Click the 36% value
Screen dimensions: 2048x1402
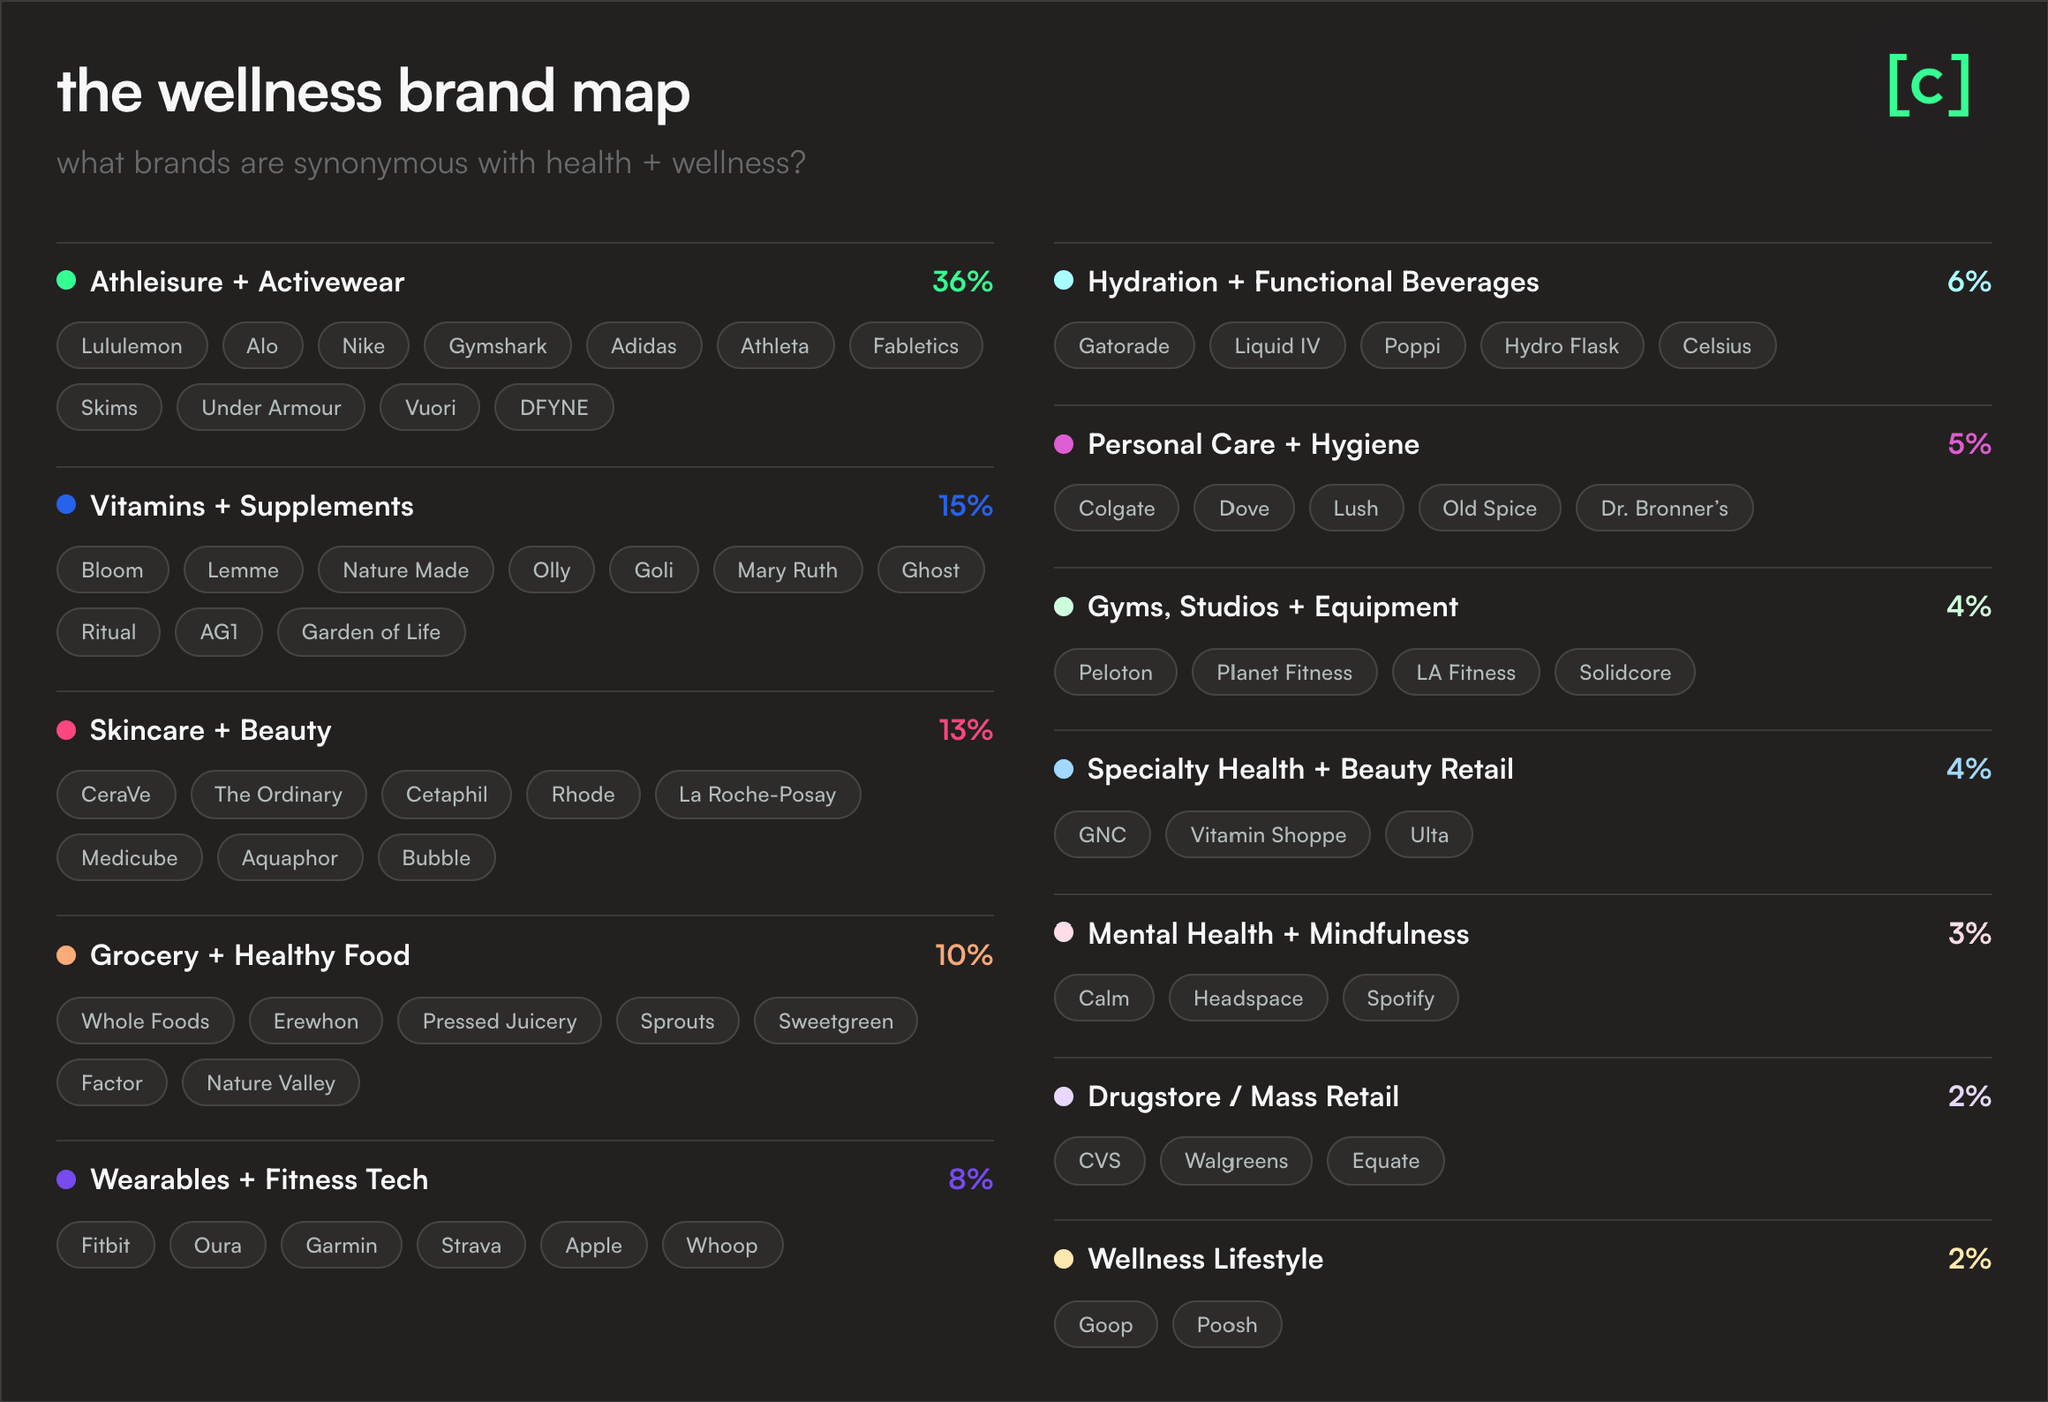[x=962, y=282]
